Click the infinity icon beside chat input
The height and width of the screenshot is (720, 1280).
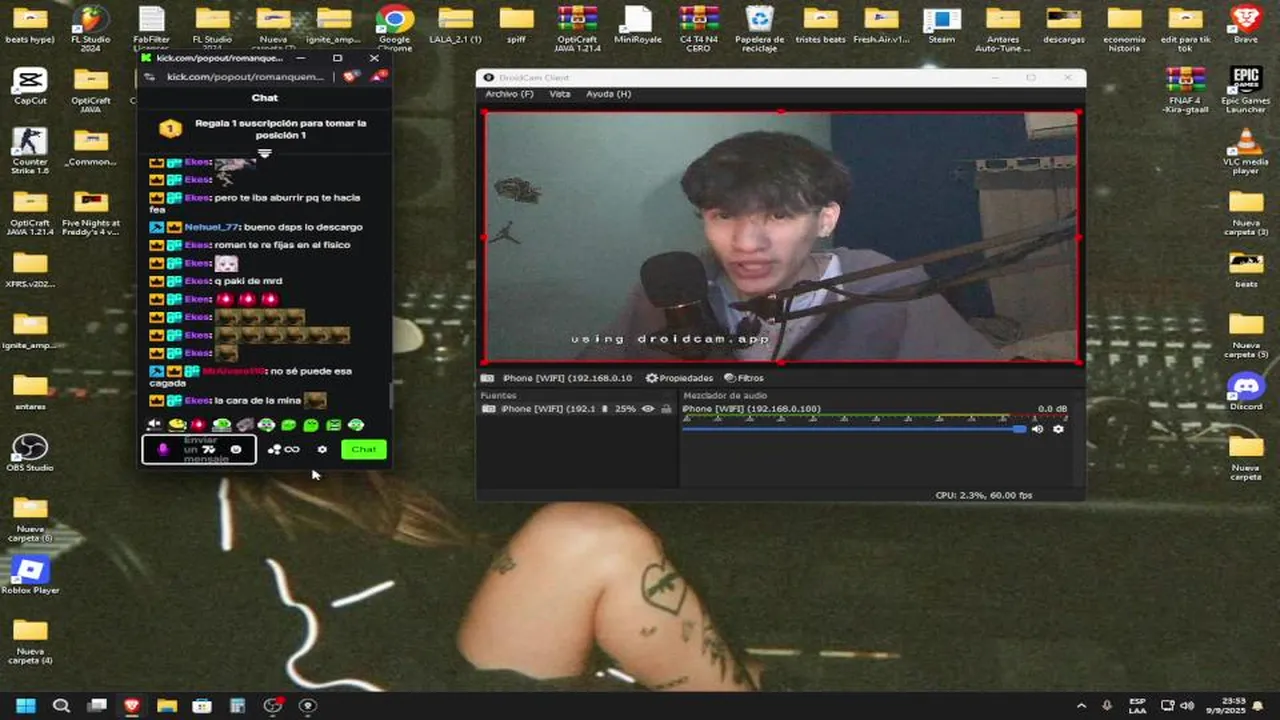click(292, 450)
